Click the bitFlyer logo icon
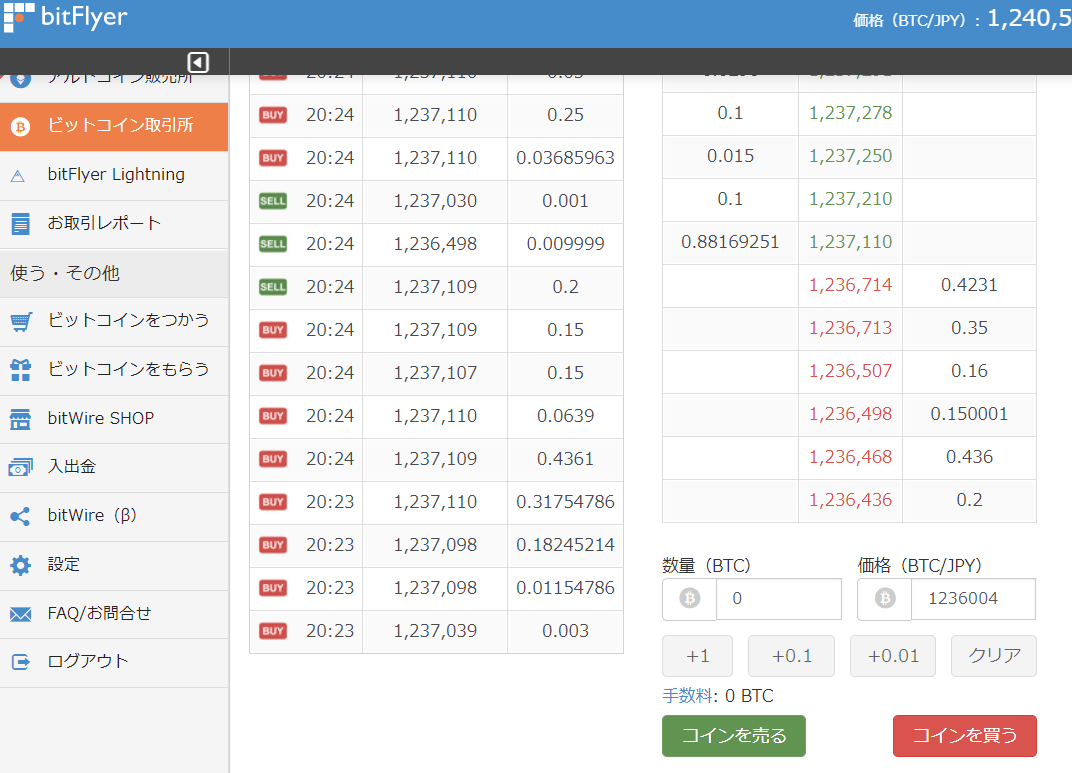The width and height of the screenshot is (1072, 773). (x=18, y=16)
